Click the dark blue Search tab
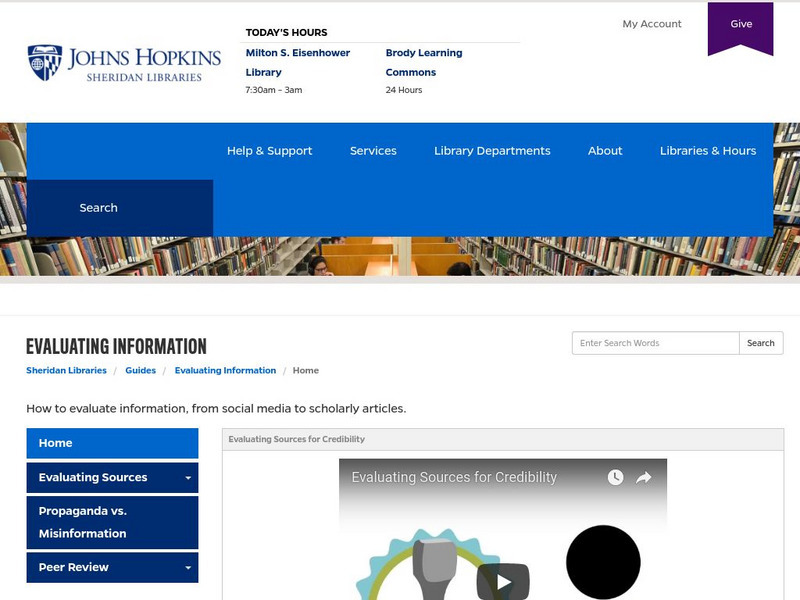This screenshot has height=600, width=800. [x=120, y=208]
